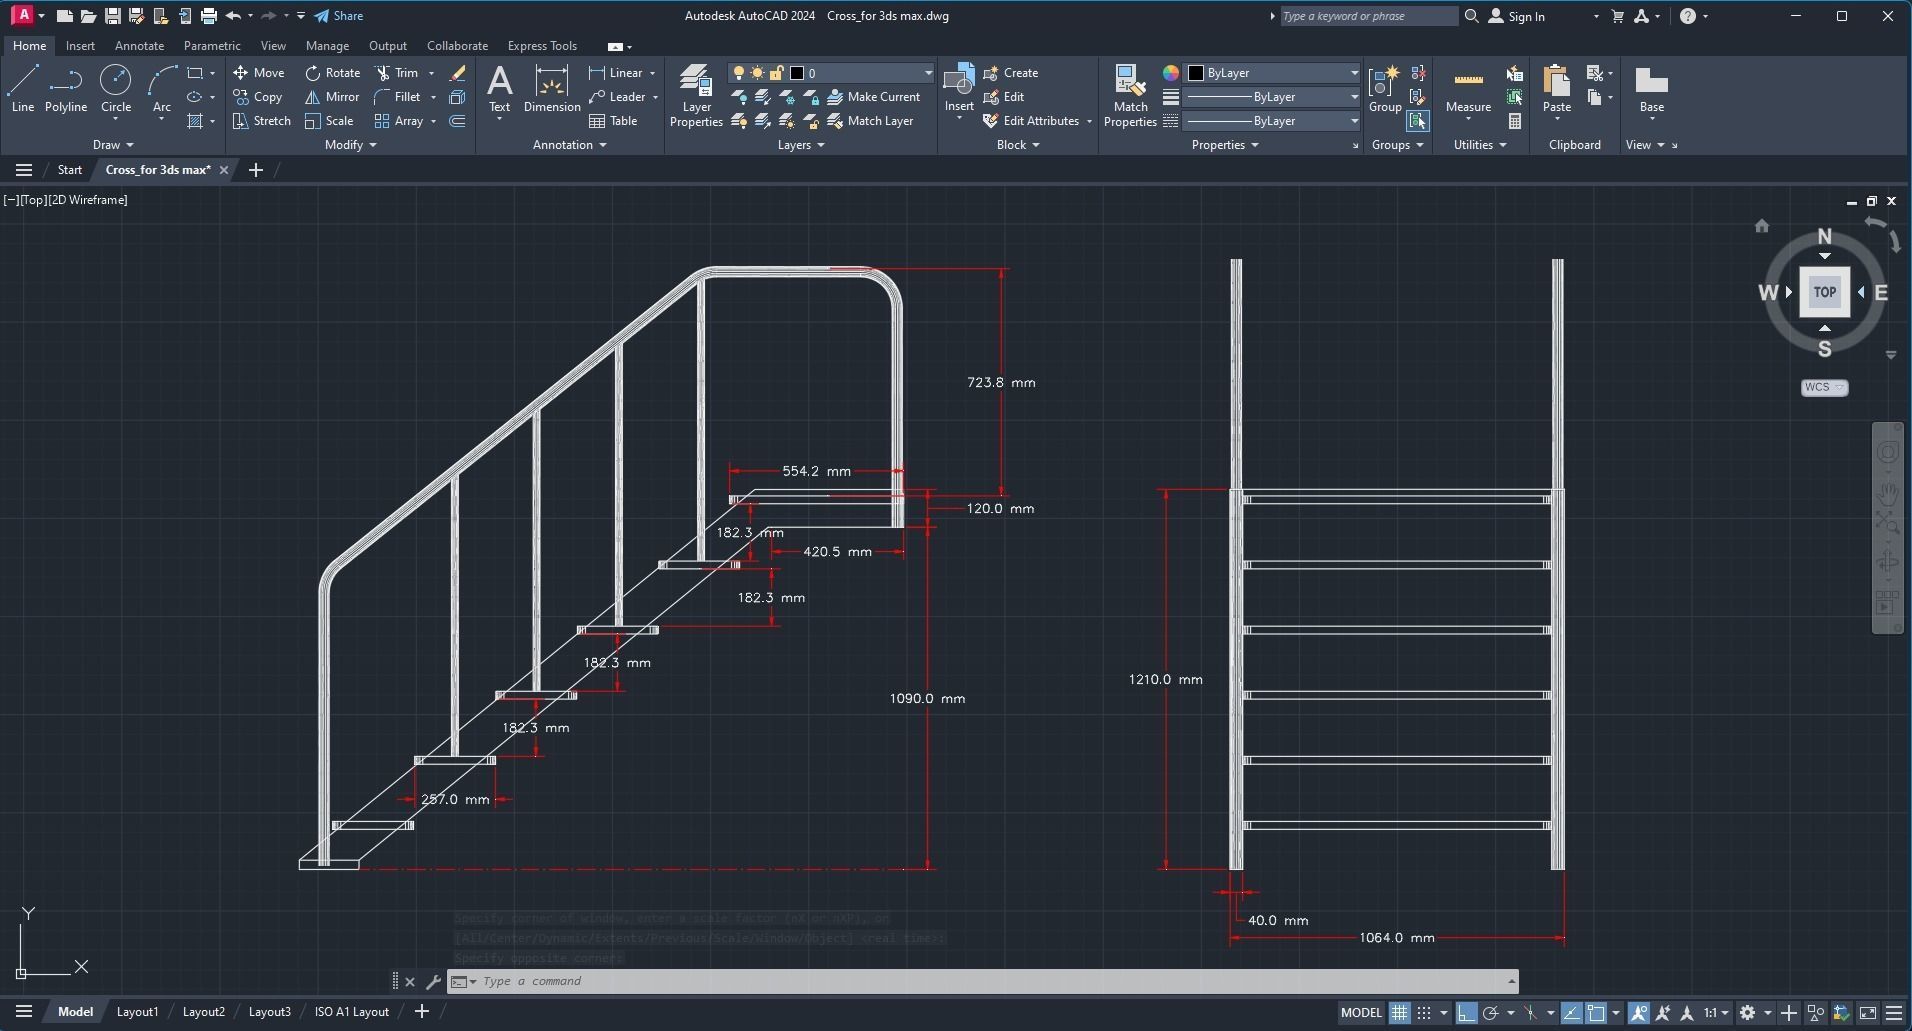This screenshot has width=1912, height=1031.
Task: Select the Polyline tool
Action: pyautogui.click(x=65, y=89)
